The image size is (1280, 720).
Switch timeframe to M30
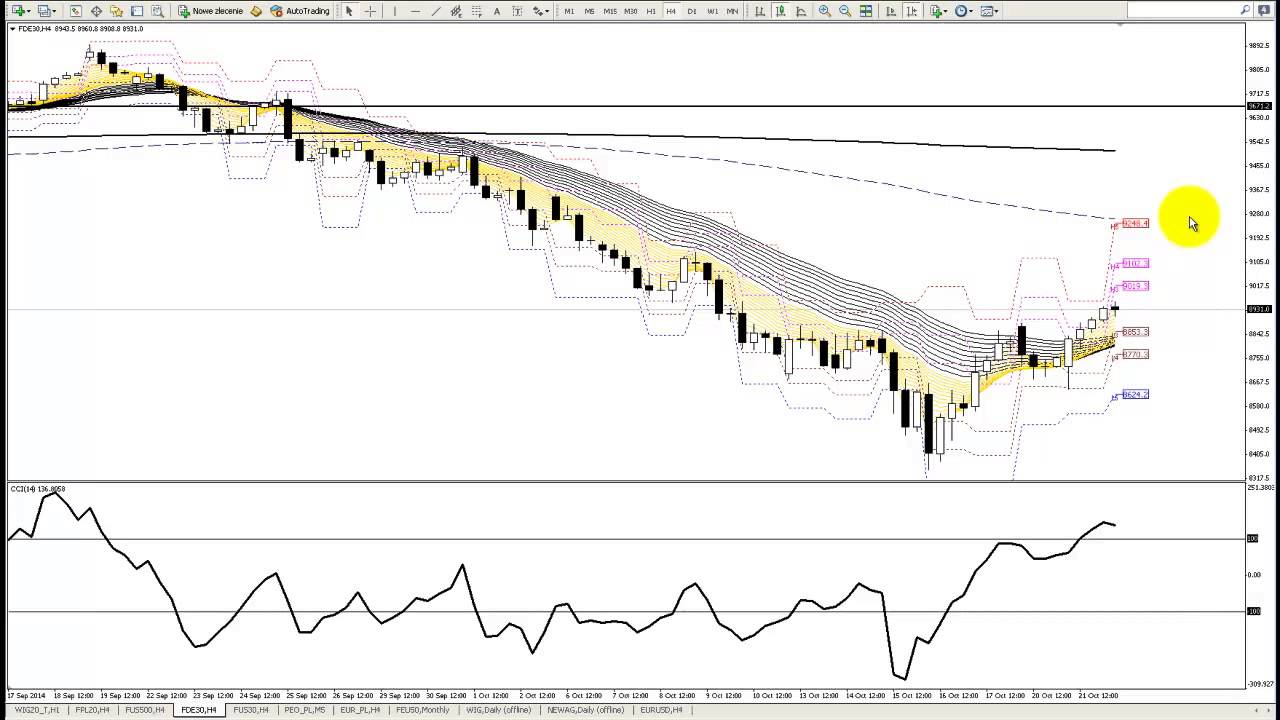pos(630,11)
